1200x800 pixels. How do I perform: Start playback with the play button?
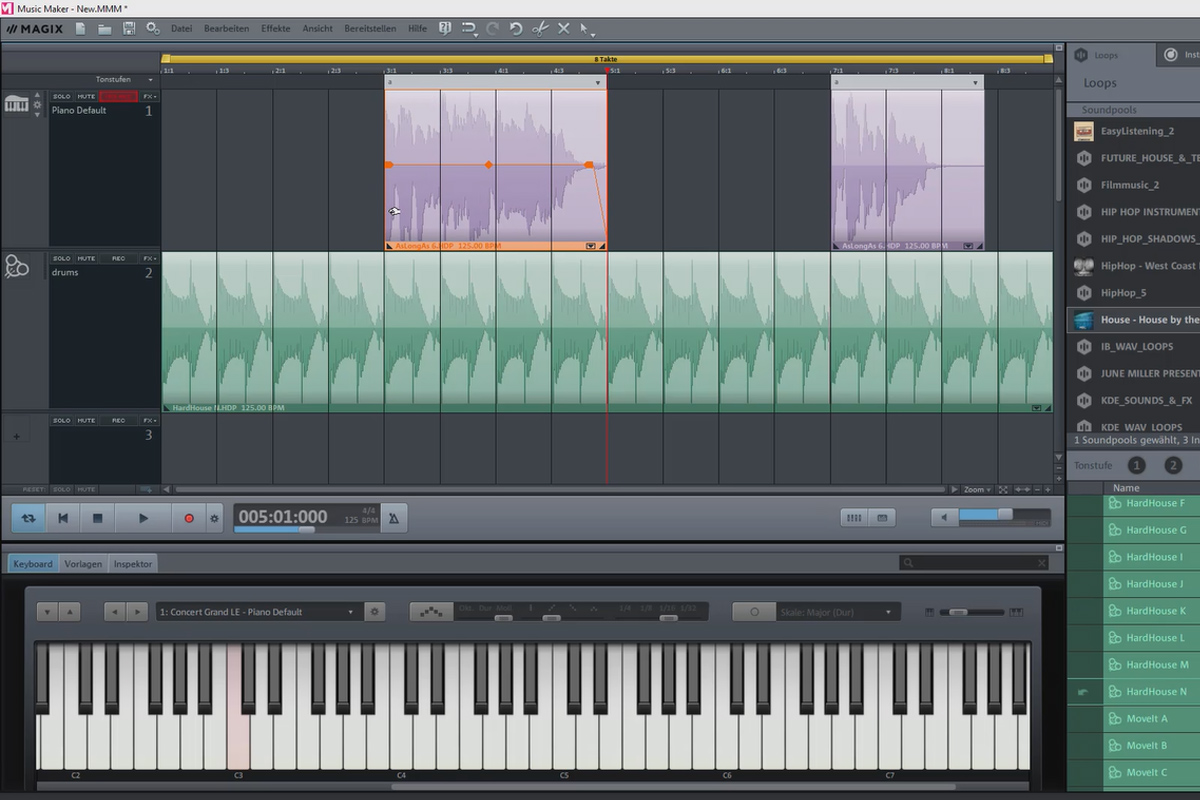click(x=143, y=518)
